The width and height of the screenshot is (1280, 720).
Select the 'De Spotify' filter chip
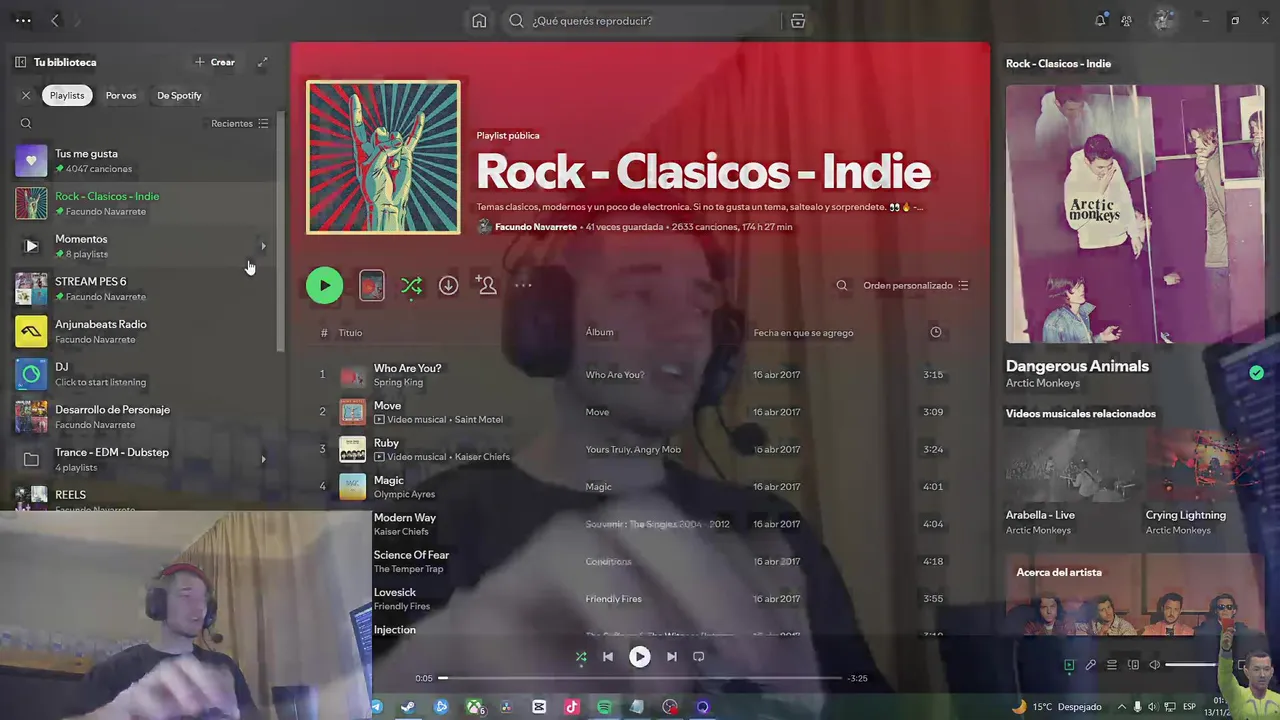179,95
